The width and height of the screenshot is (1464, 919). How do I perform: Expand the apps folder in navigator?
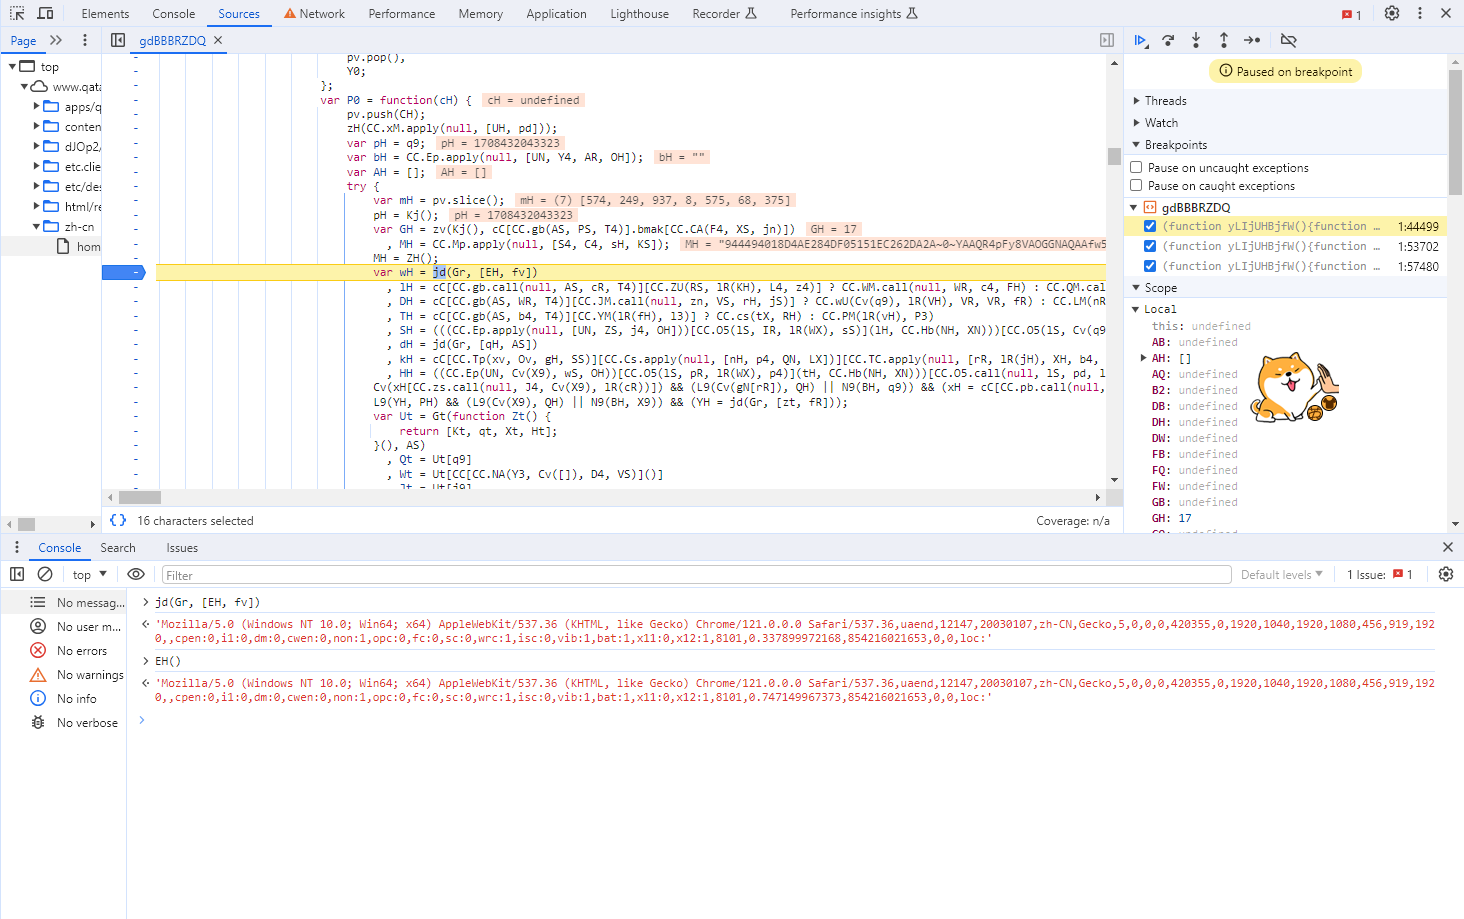coord(37,106)
